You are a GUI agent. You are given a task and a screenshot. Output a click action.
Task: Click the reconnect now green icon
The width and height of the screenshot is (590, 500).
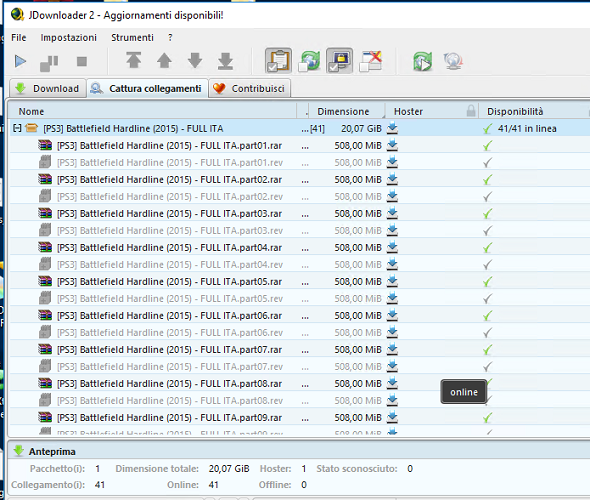click(422, 61)
